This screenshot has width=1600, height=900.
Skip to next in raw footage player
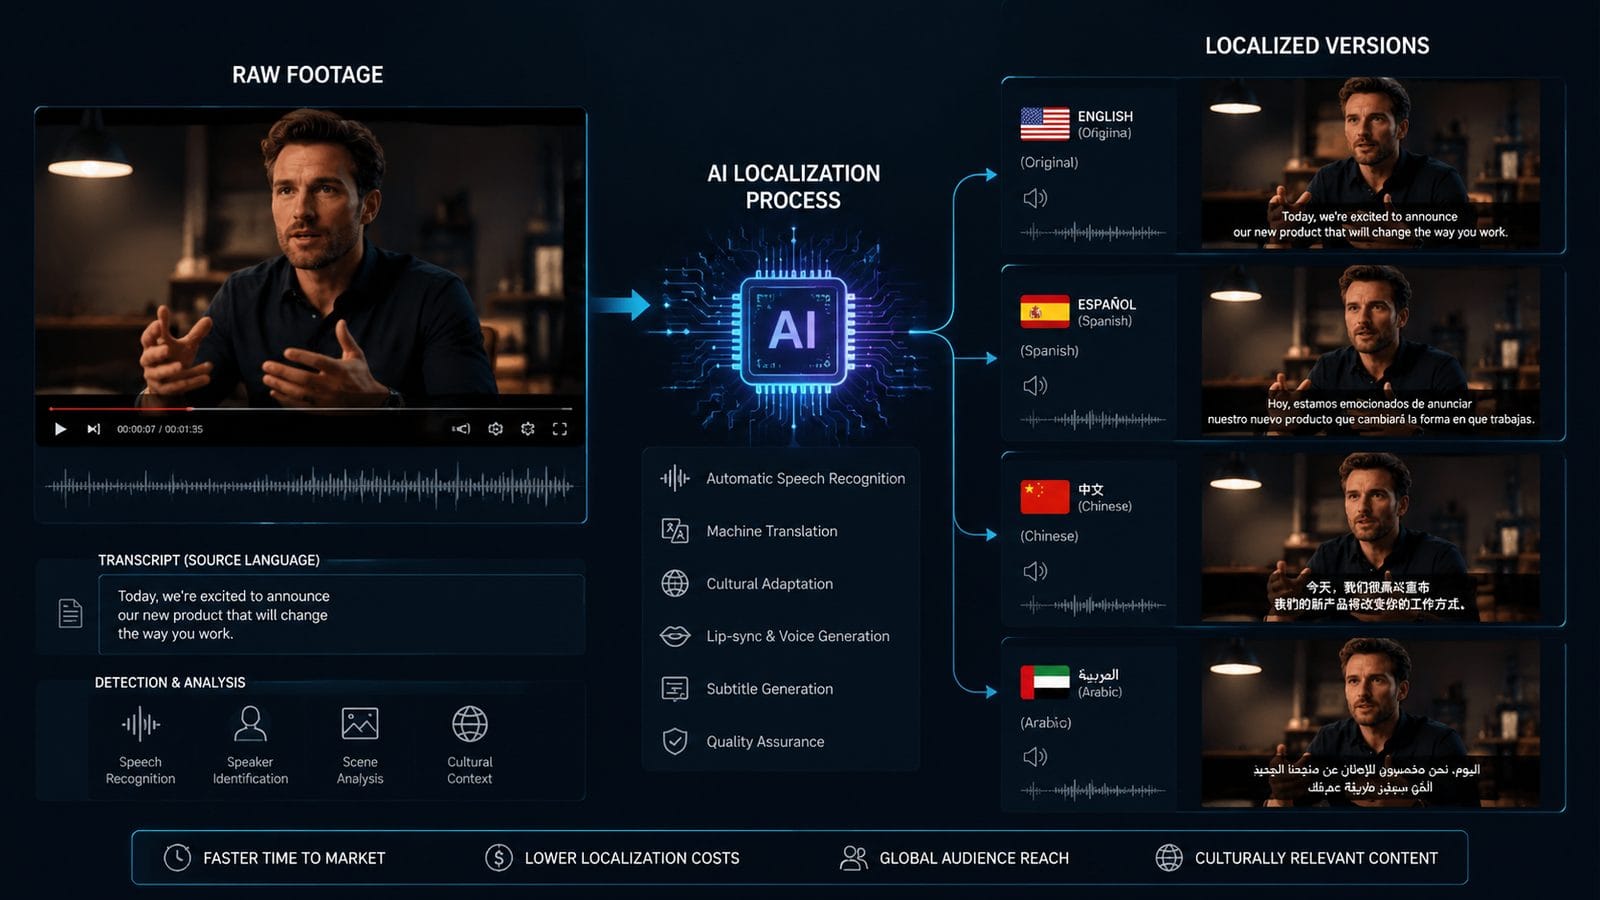click(x=93, y=429)
